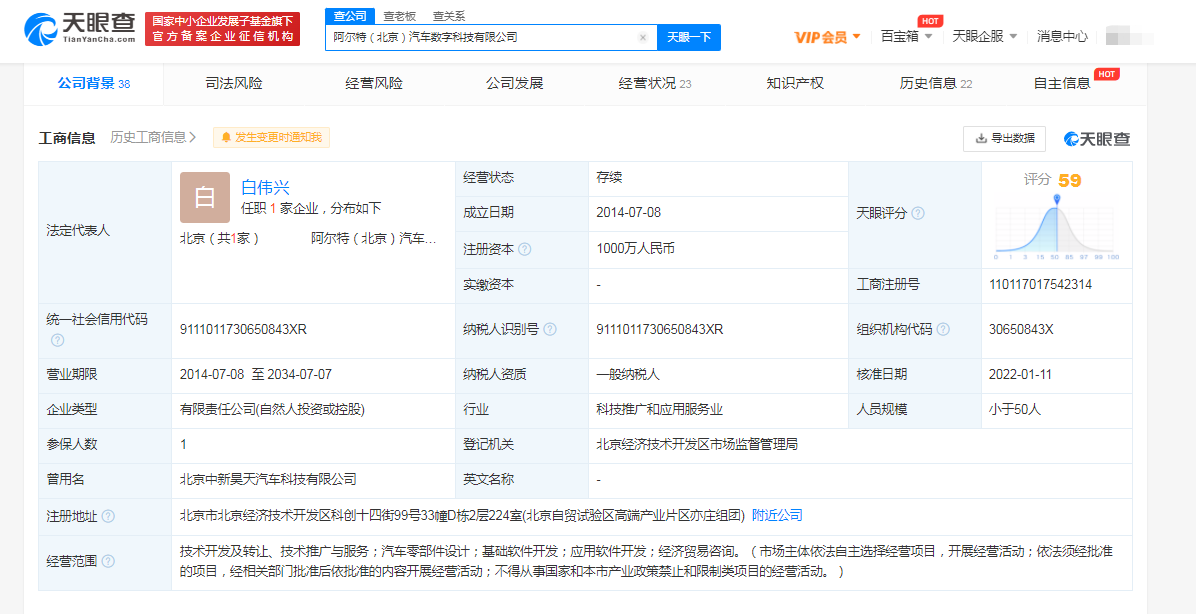Click the TianYanCha logo at top left
The image size is (1196, 614).
coord(79,30)
